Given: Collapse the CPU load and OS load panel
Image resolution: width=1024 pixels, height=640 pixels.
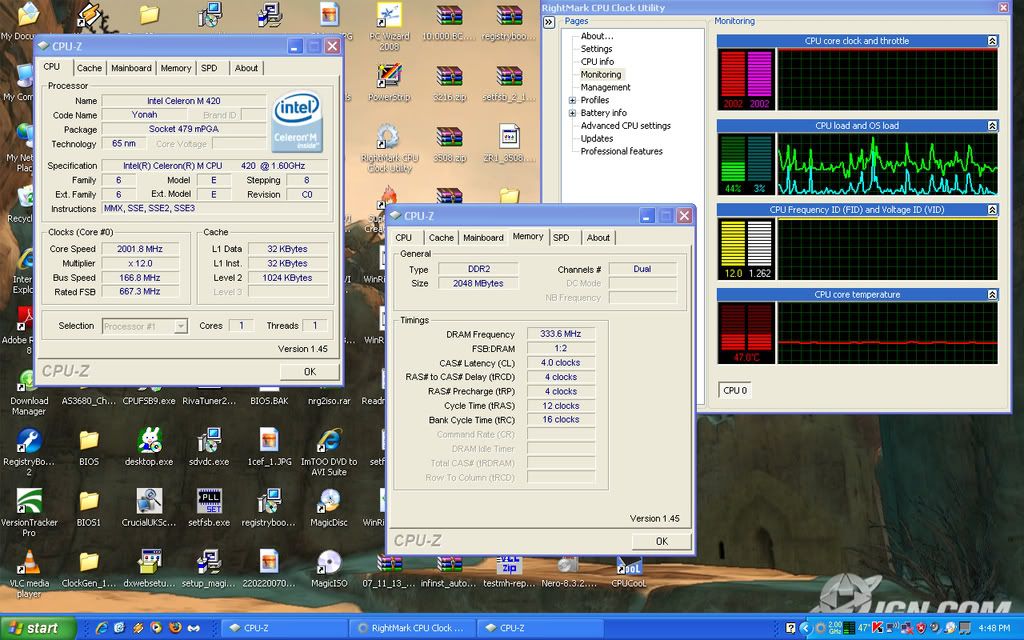Looking at the screenshot, I should (992, 125).
